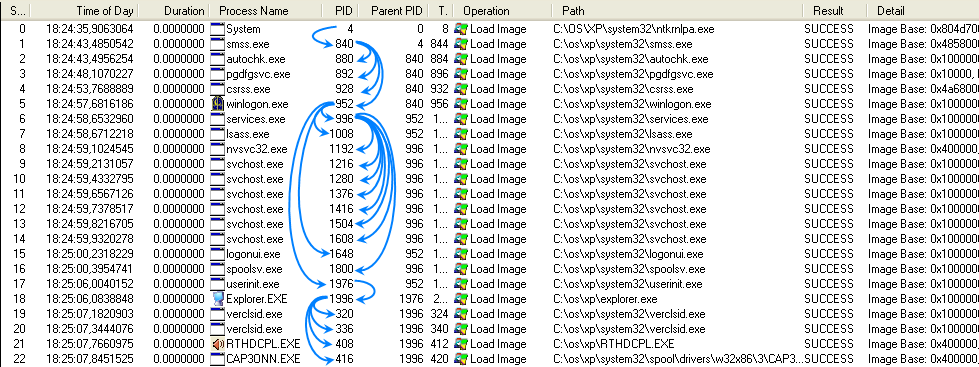Click the userinit.exe process icon
Image resolution: width=979 pixels, height=367 pixels.
[217, 284]
